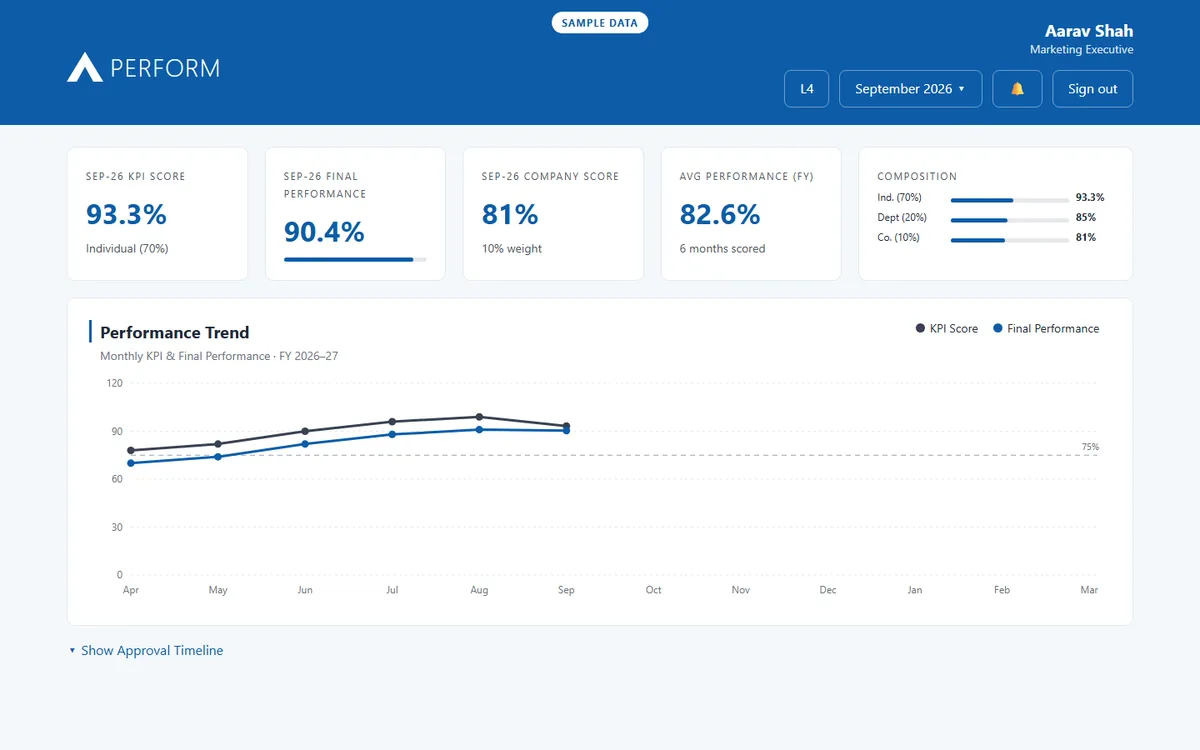The width and height of the screenshot is (1200, 750).
Task: Click the 81% company score value
Action: (x=510, y=214)
